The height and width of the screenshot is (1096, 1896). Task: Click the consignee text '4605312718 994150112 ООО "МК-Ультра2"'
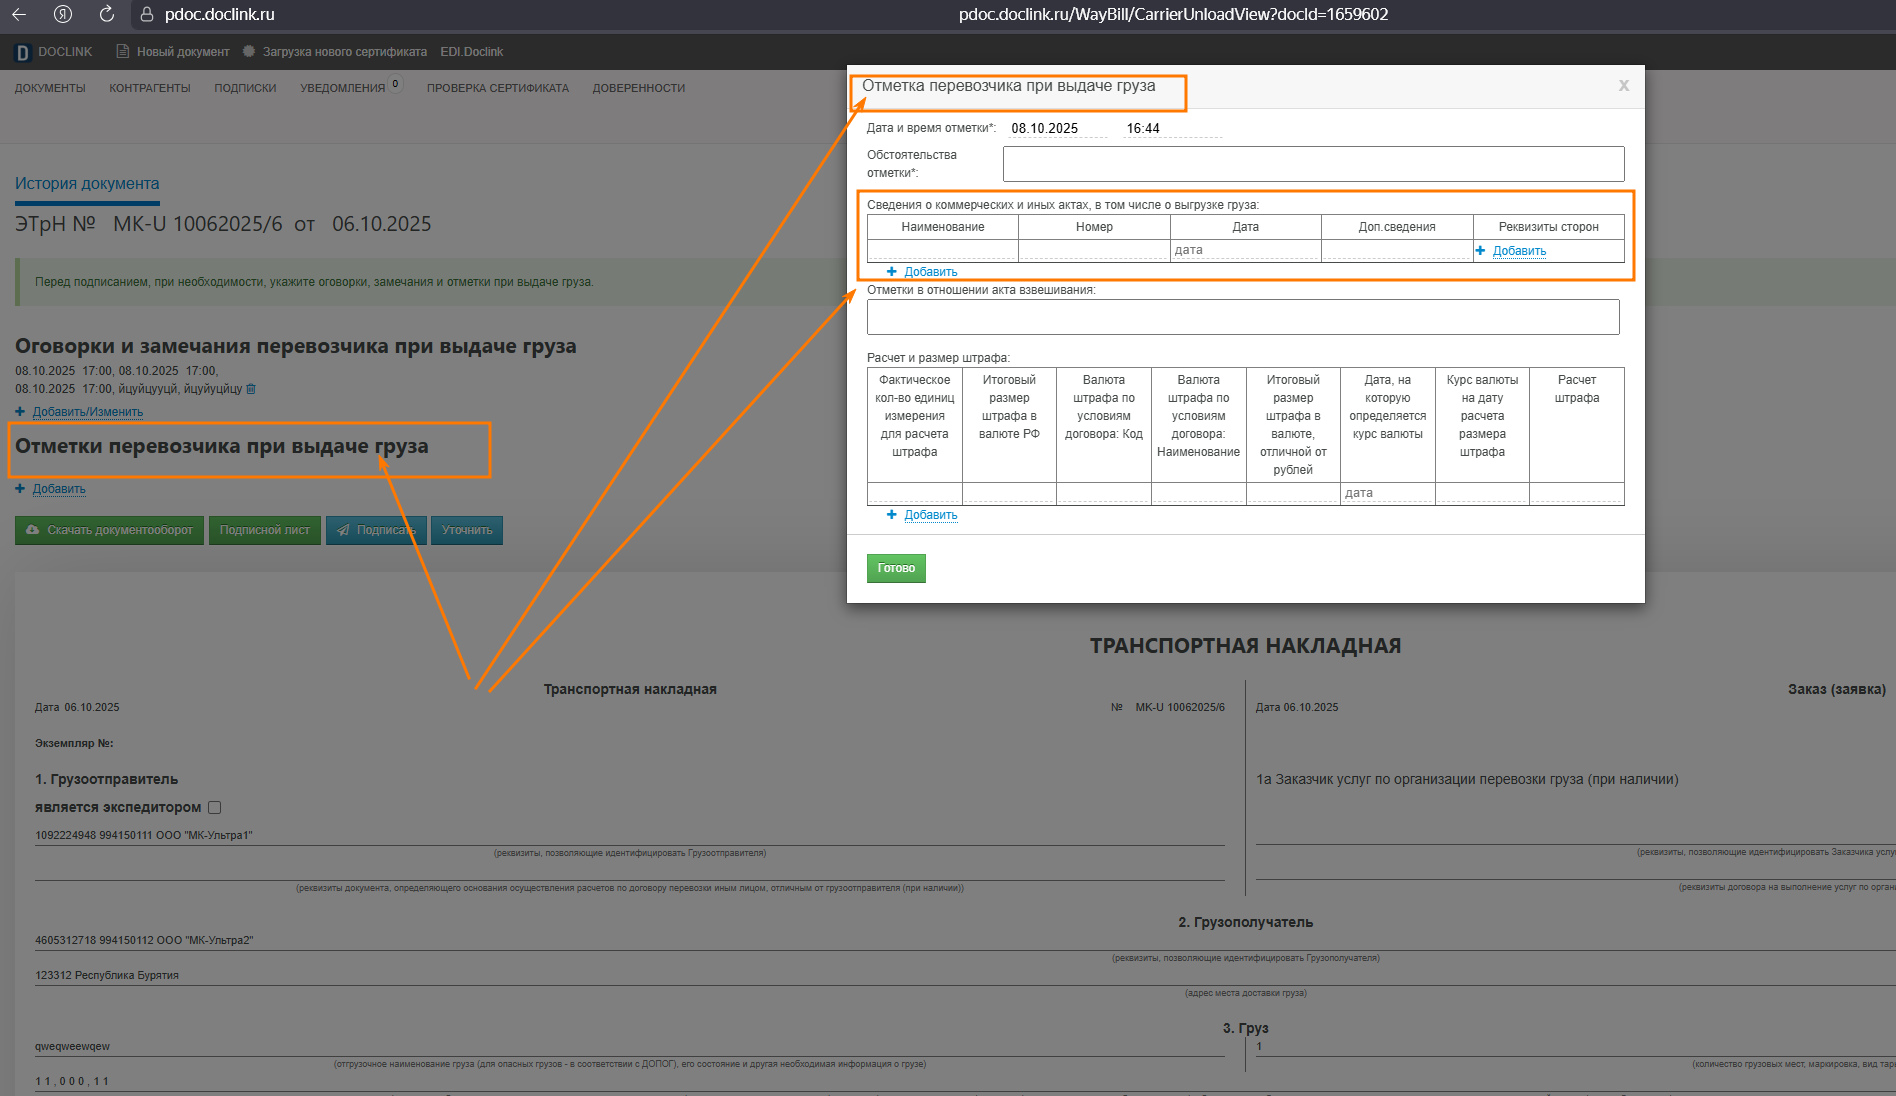[x=144, y=940]
